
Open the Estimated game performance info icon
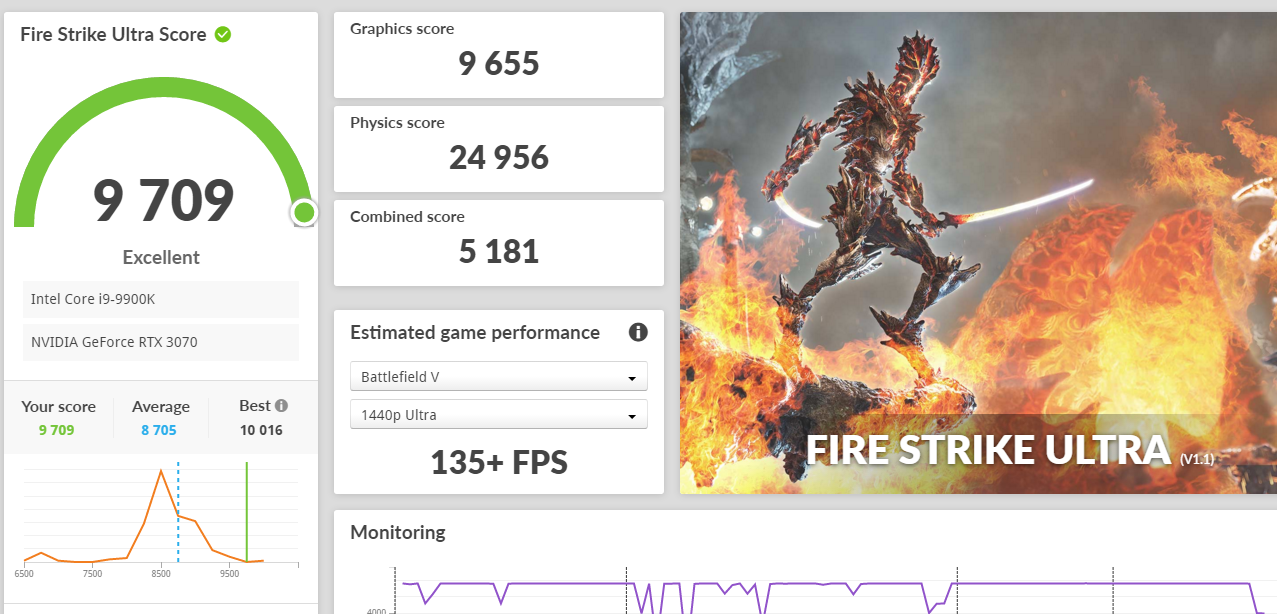638,333
